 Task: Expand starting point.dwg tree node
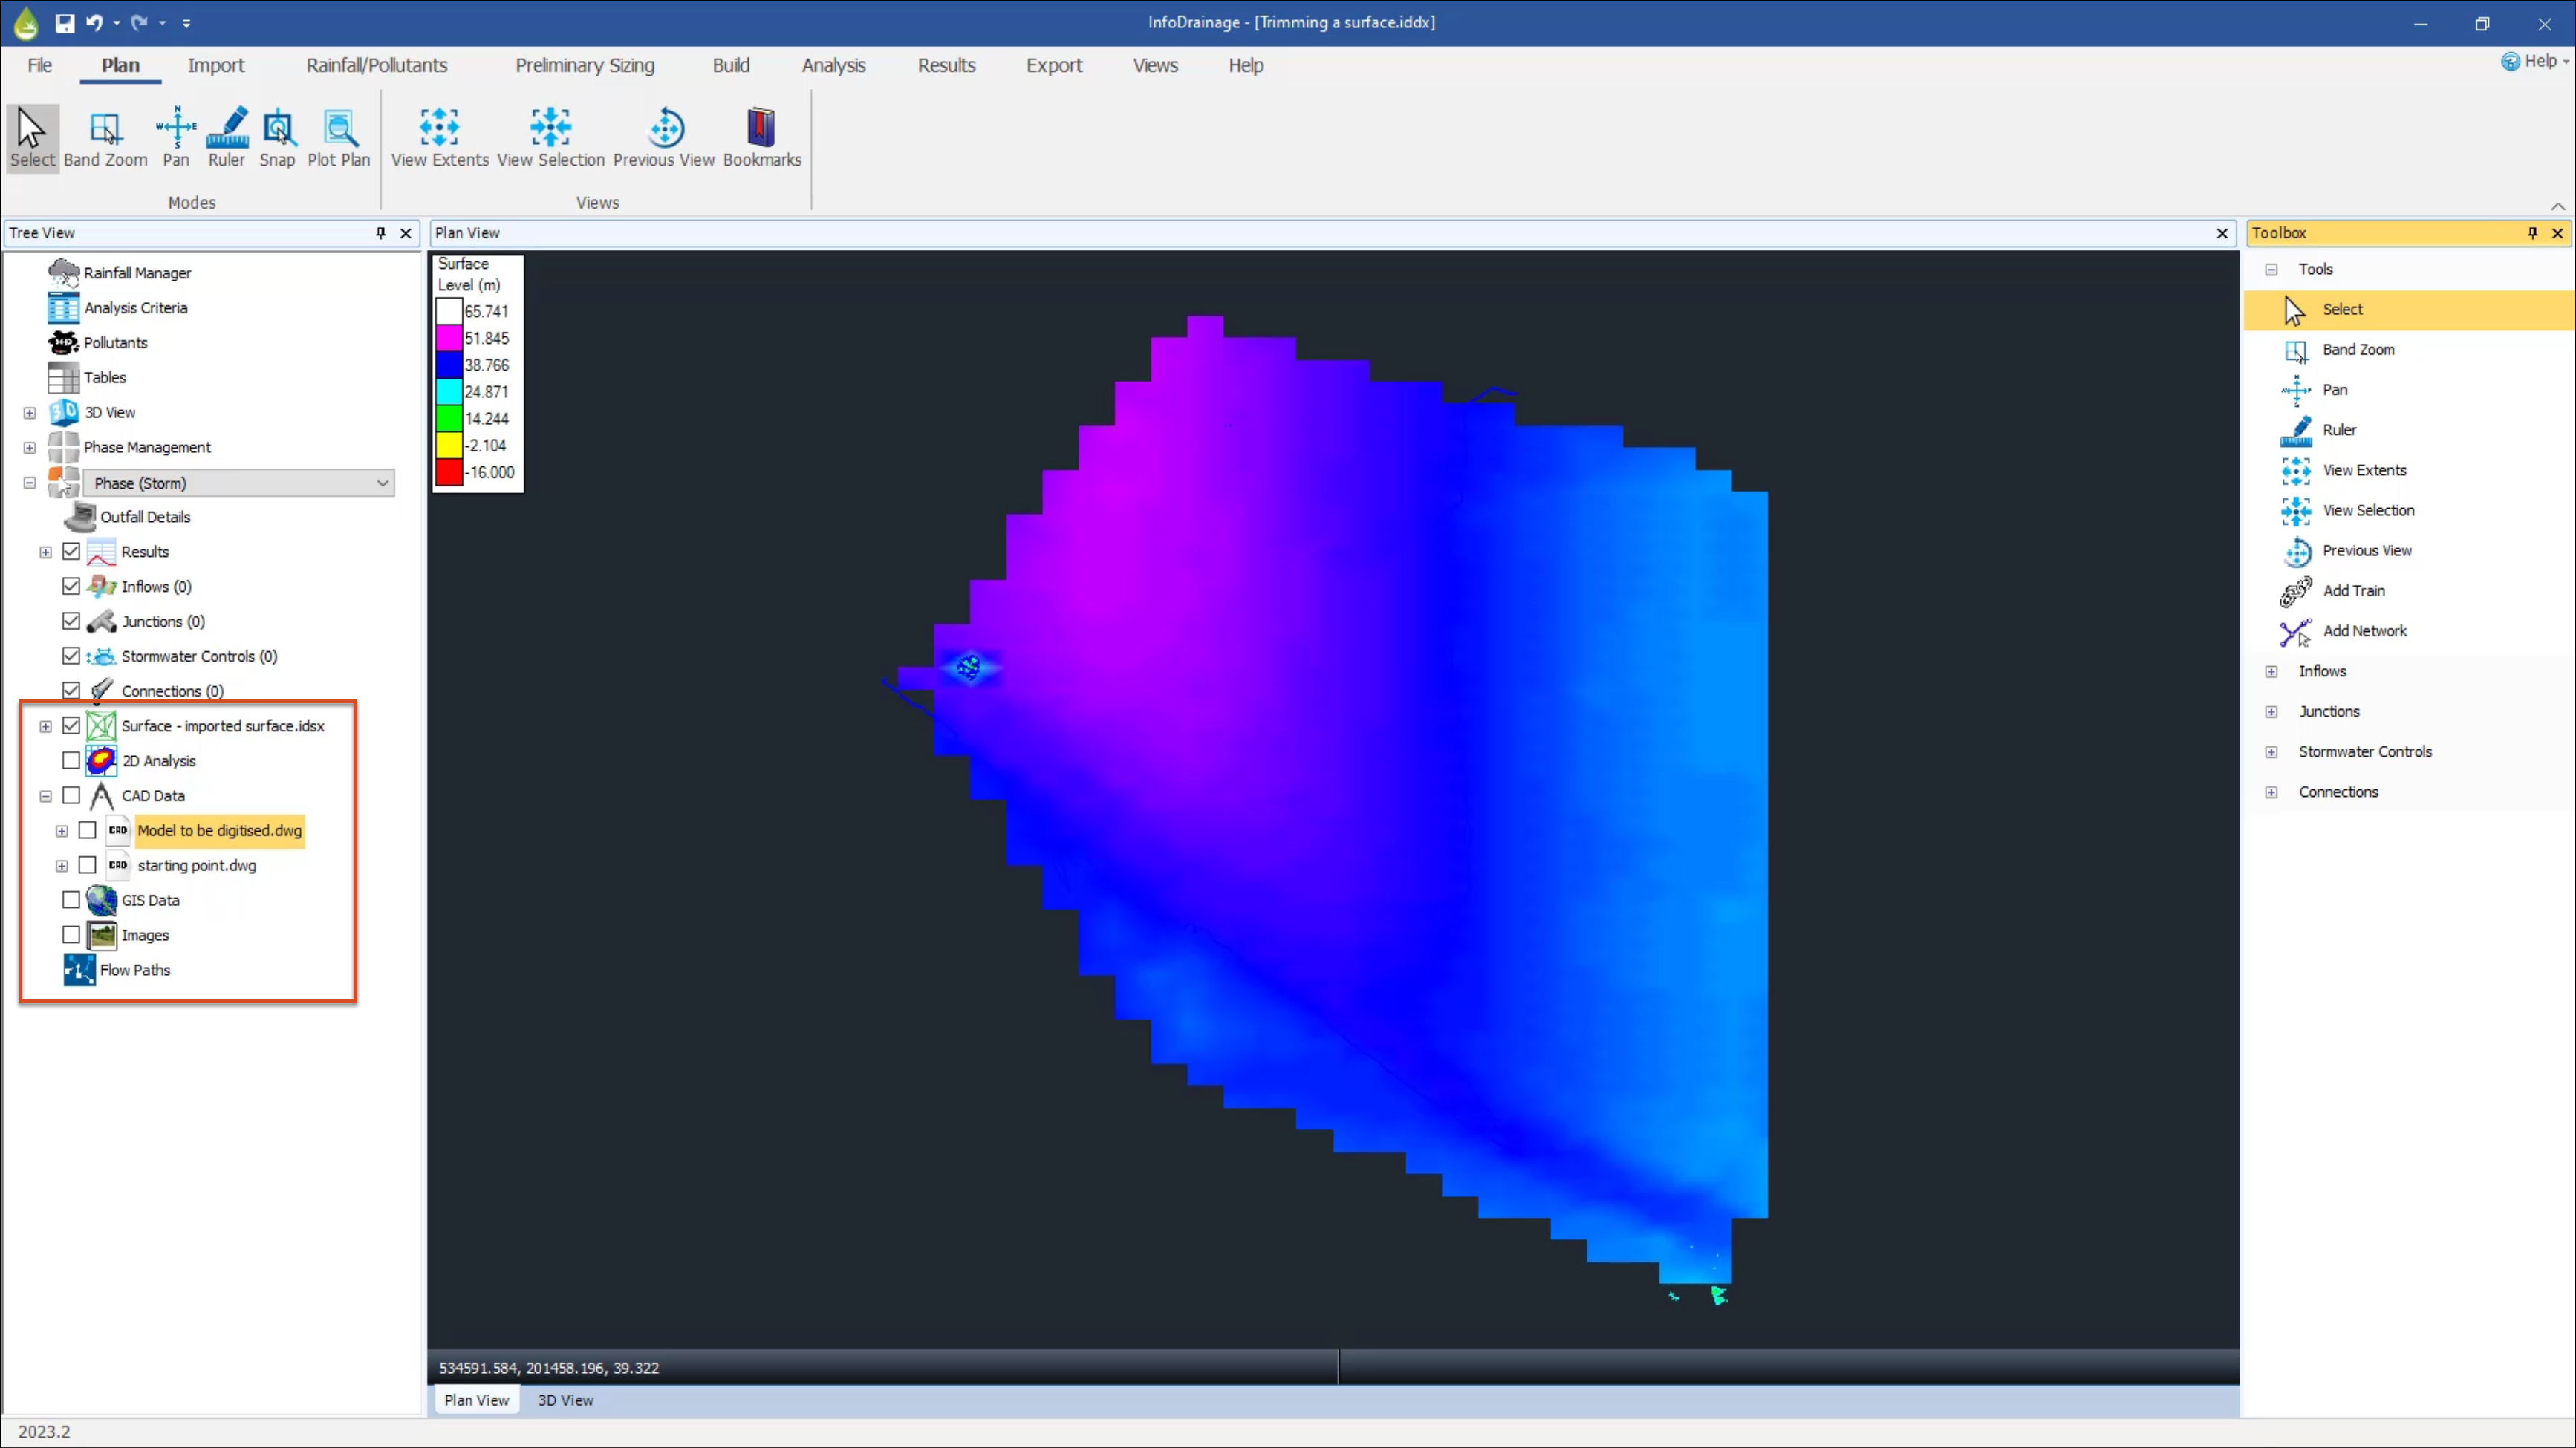(x=62, y=866)
